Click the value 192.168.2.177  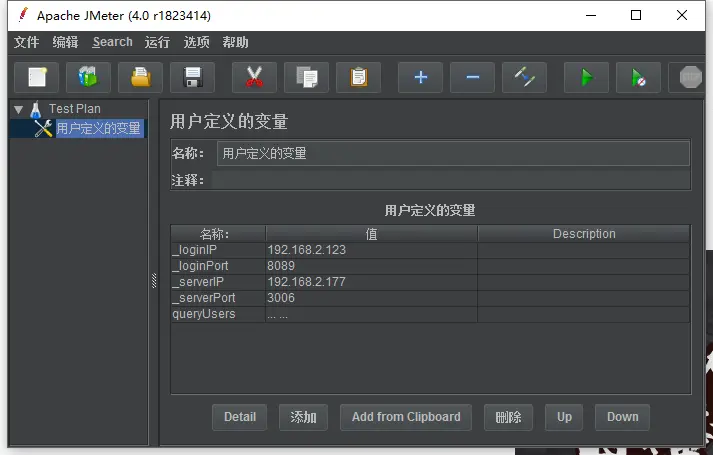click(306, 282)
